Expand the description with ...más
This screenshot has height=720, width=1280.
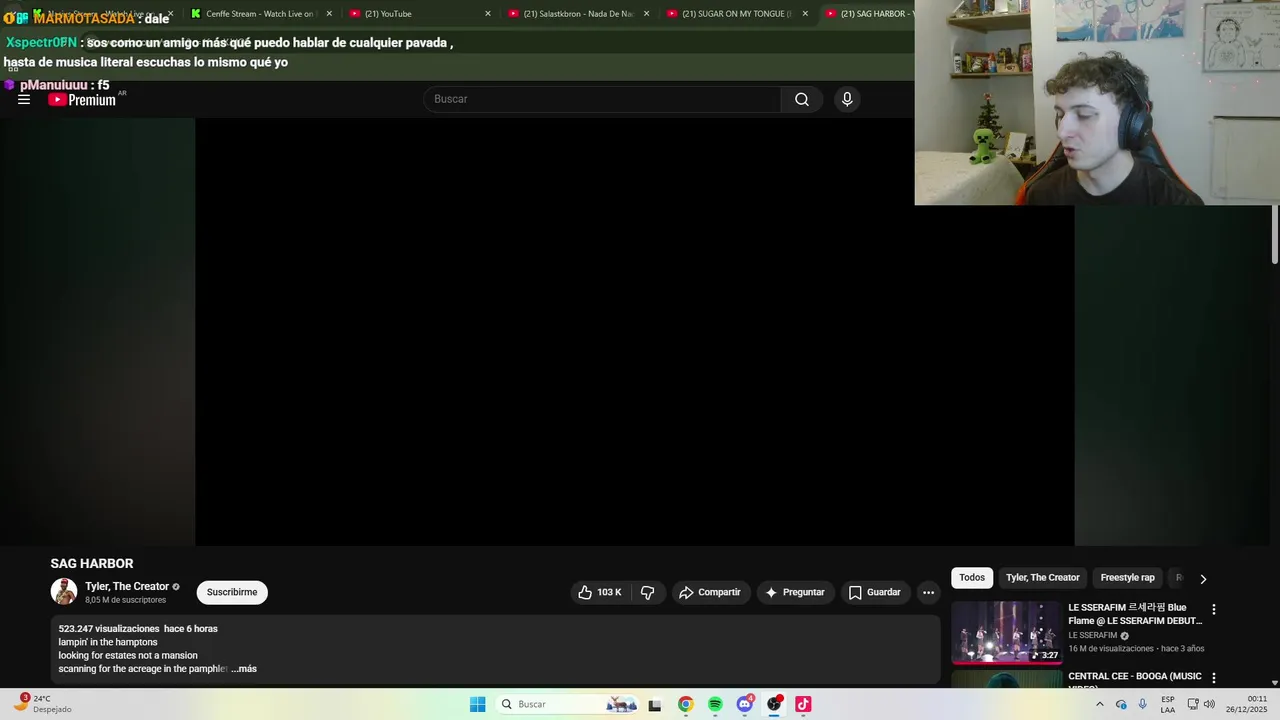[x=244, y=669]
